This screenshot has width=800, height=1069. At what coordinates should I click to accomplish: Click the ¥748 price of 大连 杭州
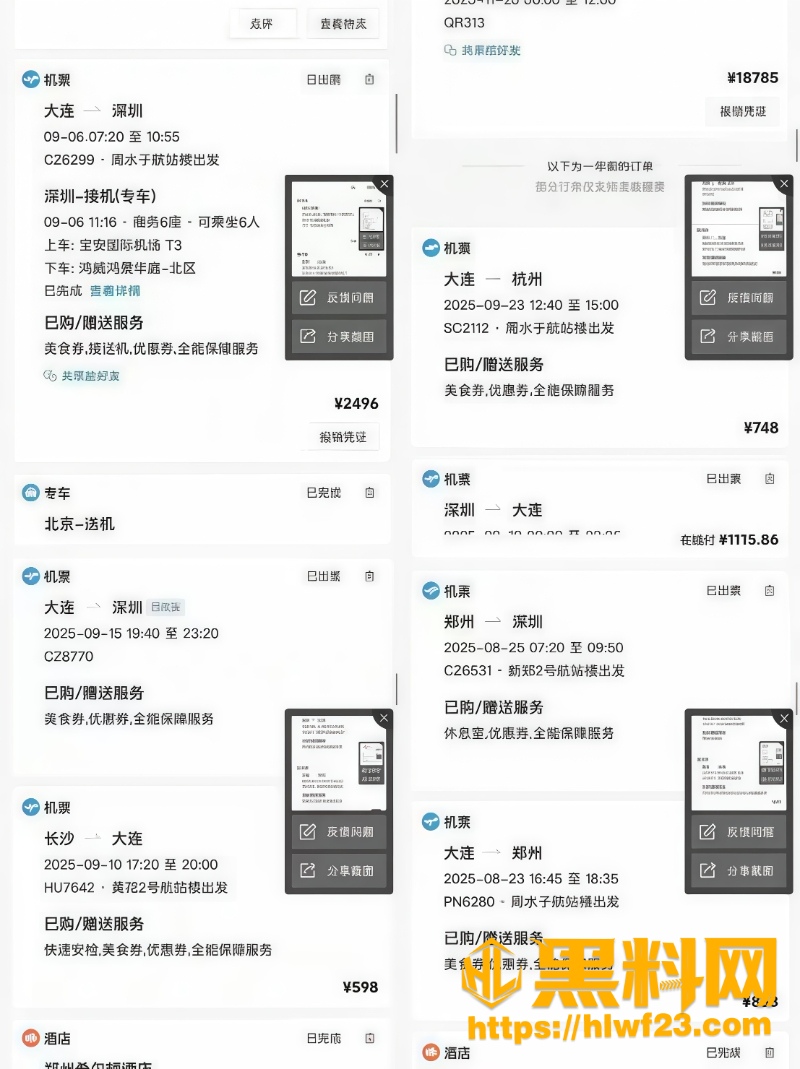760,428
